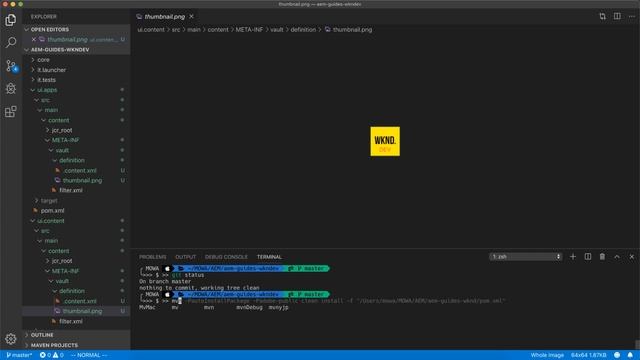Select the 1: zsh terminal dropdown
The width and height of the screenshot is (640, 360).
[x=526, y=257]
